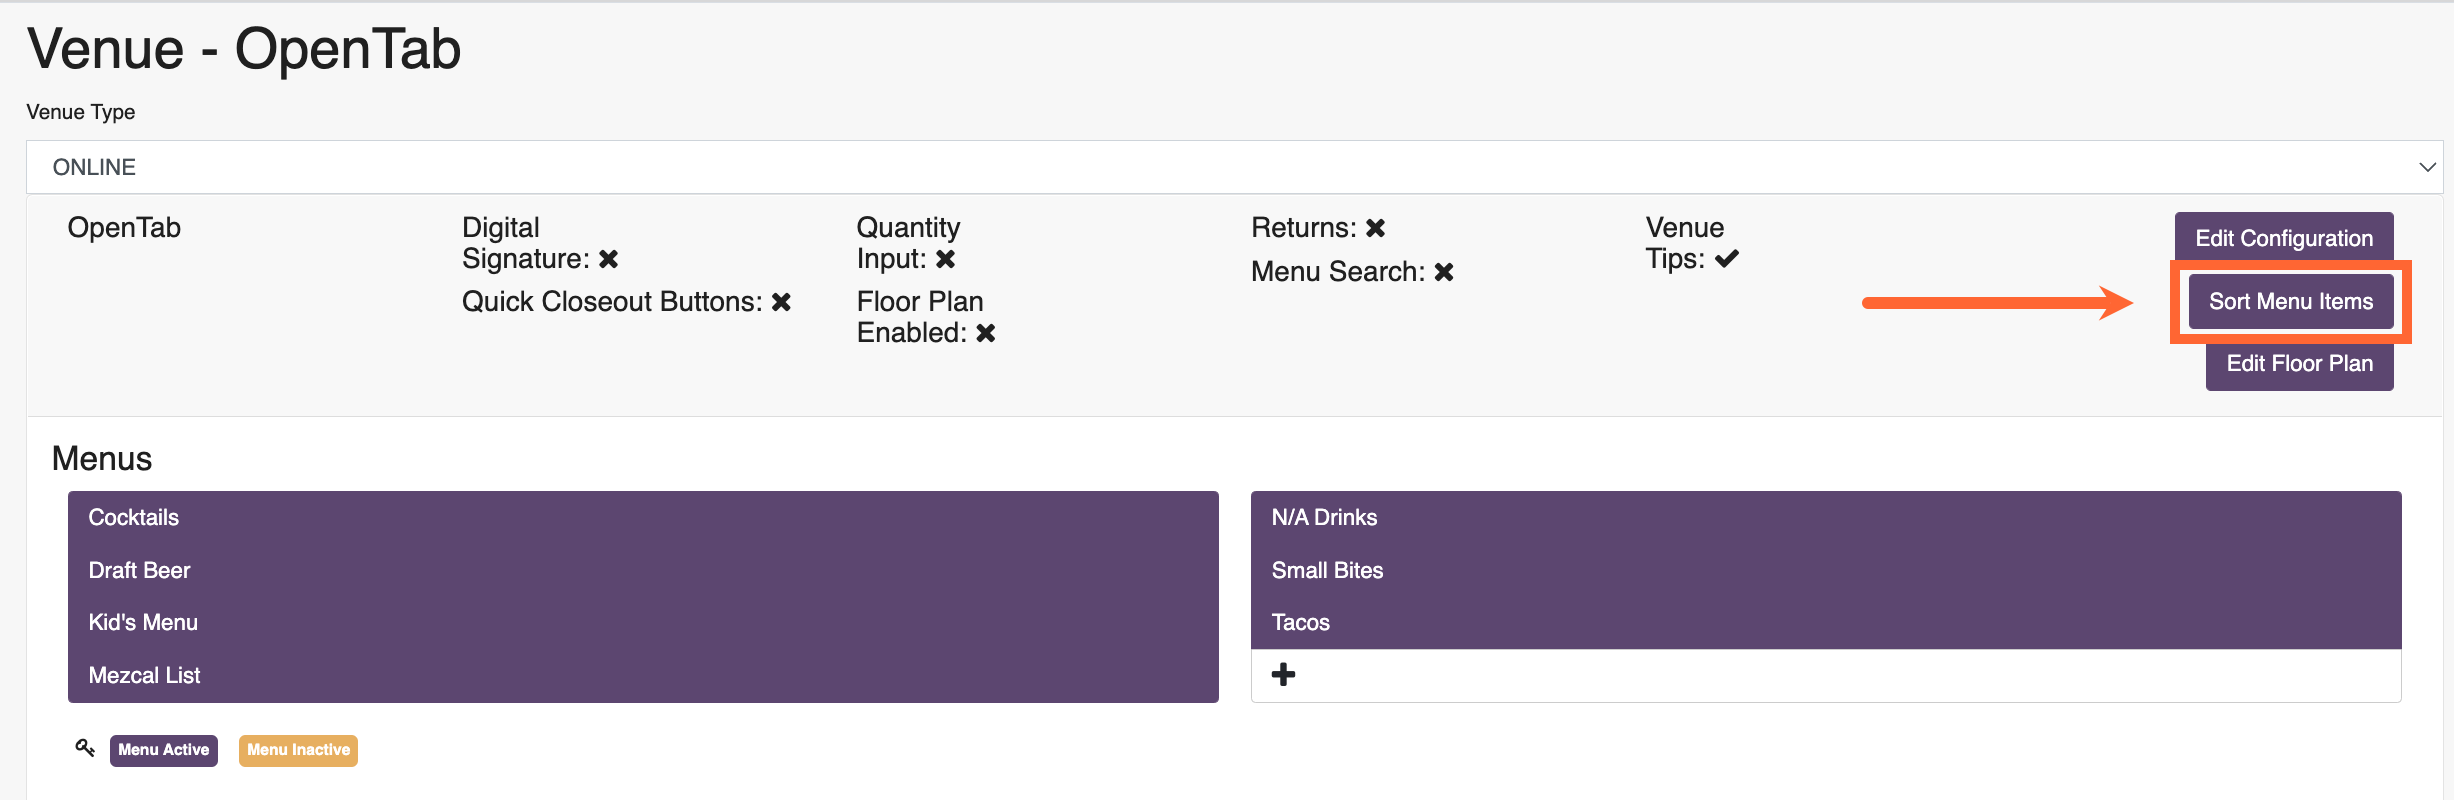Open the Edit Floor Plan button

click(2299, 363)
